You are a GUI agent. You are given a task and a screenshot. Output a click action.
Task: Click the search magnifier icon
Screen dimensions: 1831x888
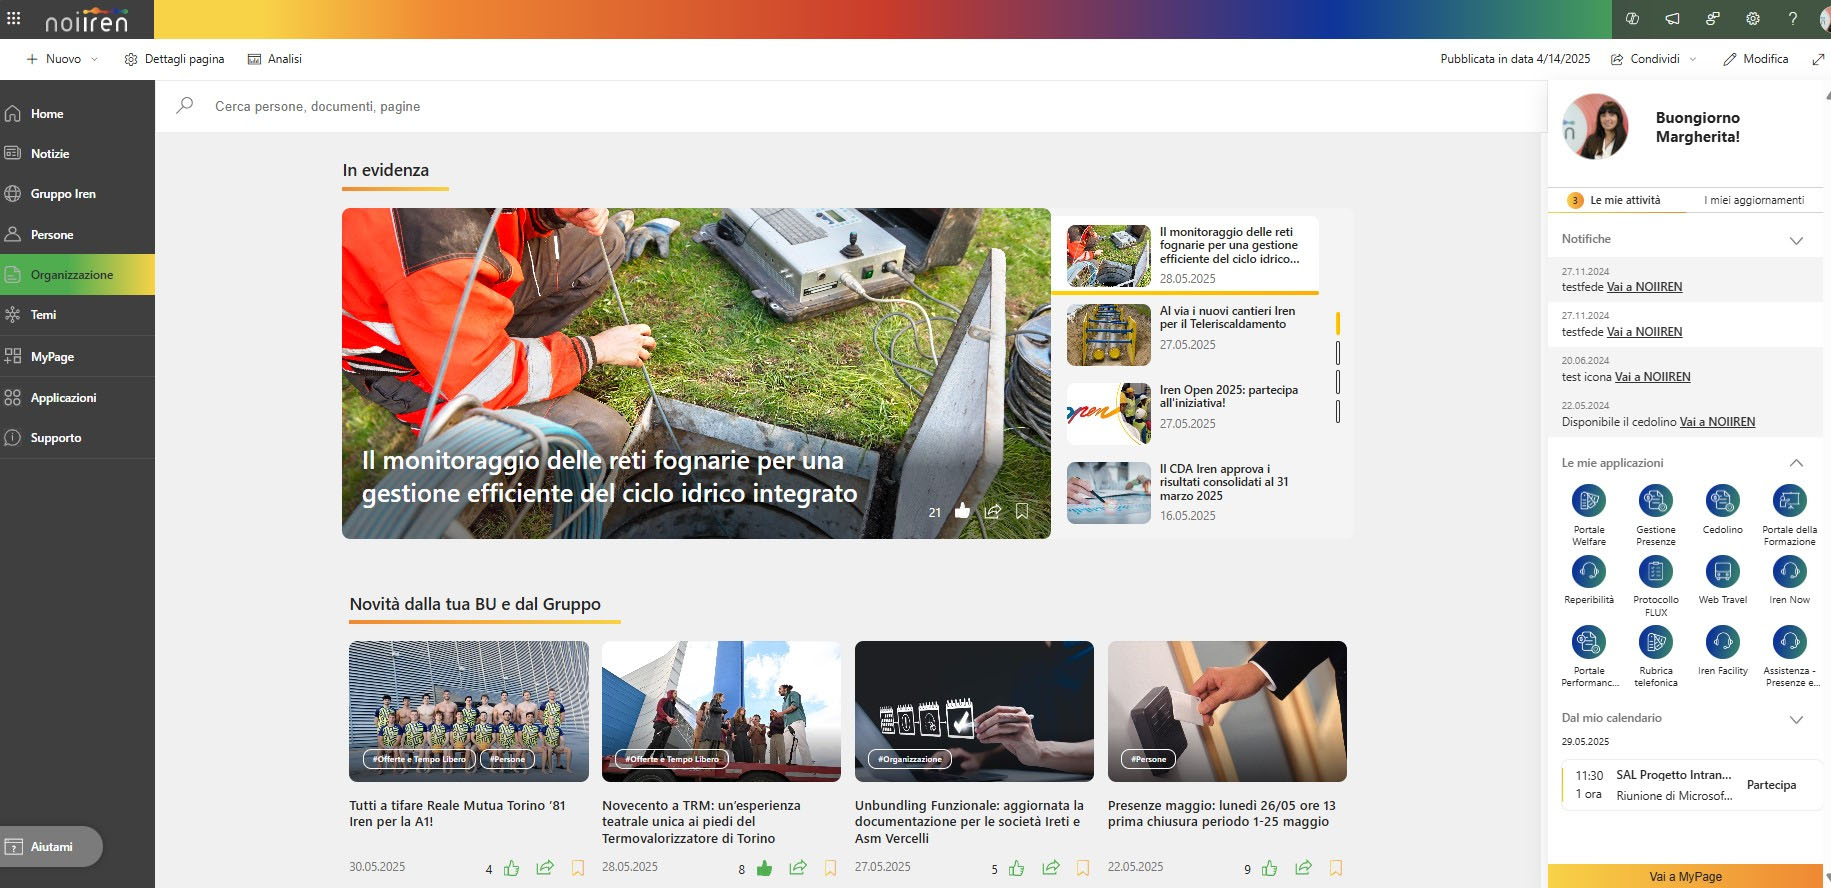point(185,106)
